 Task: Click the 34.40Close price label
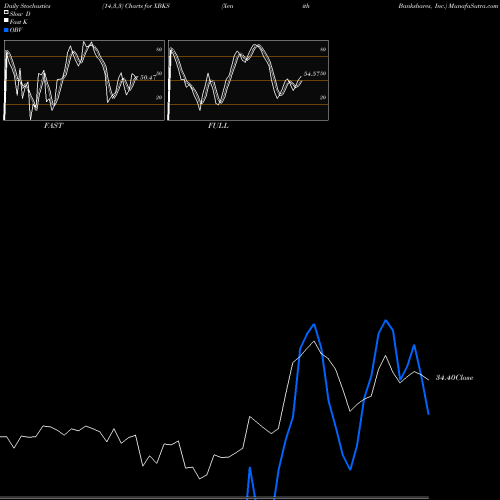(x=454, y=378)
